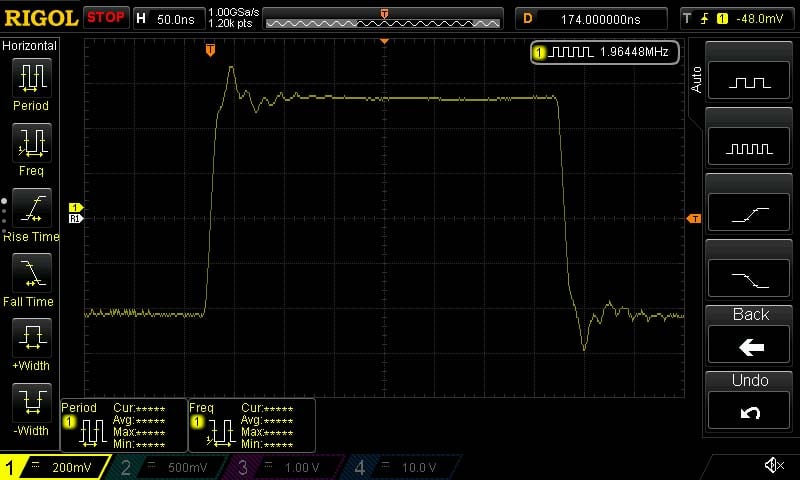The width and height of the screenshot is (800, 480).
Task: Select channel 2 500mV tab
Action: [168, 467]
